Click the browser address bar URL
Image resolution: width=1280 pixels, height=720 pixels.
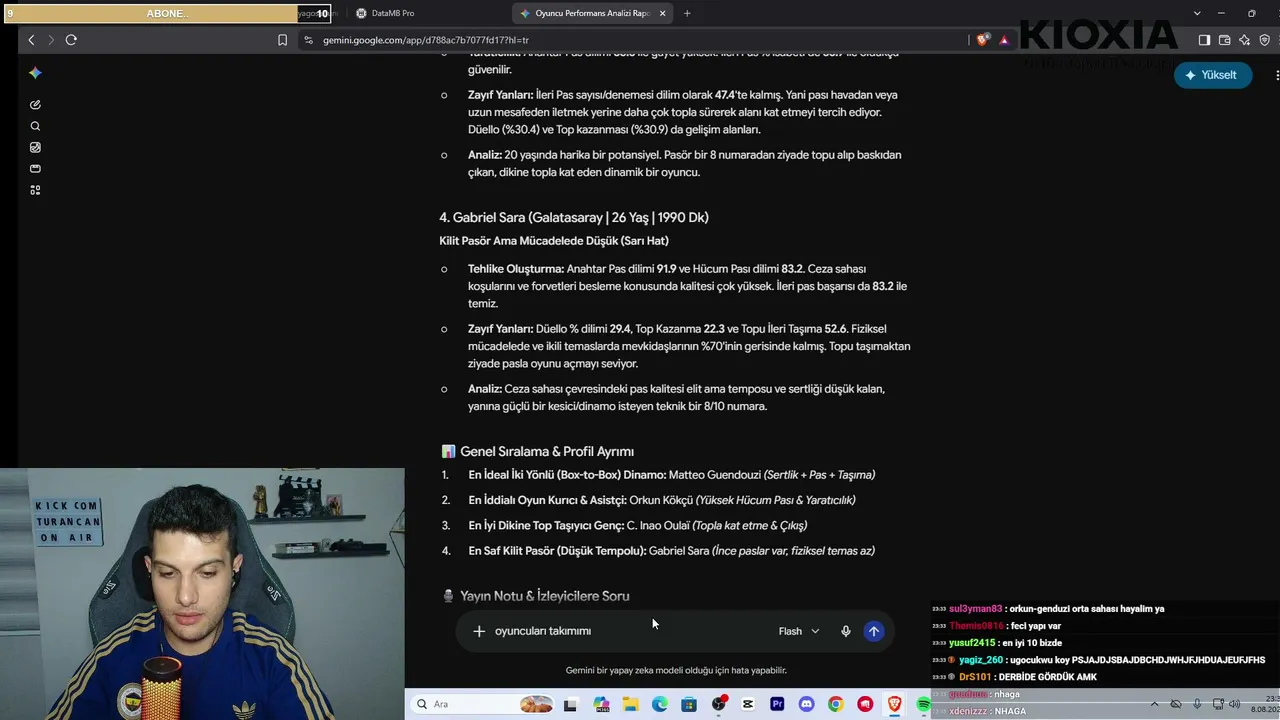click(x=426, y=40)
